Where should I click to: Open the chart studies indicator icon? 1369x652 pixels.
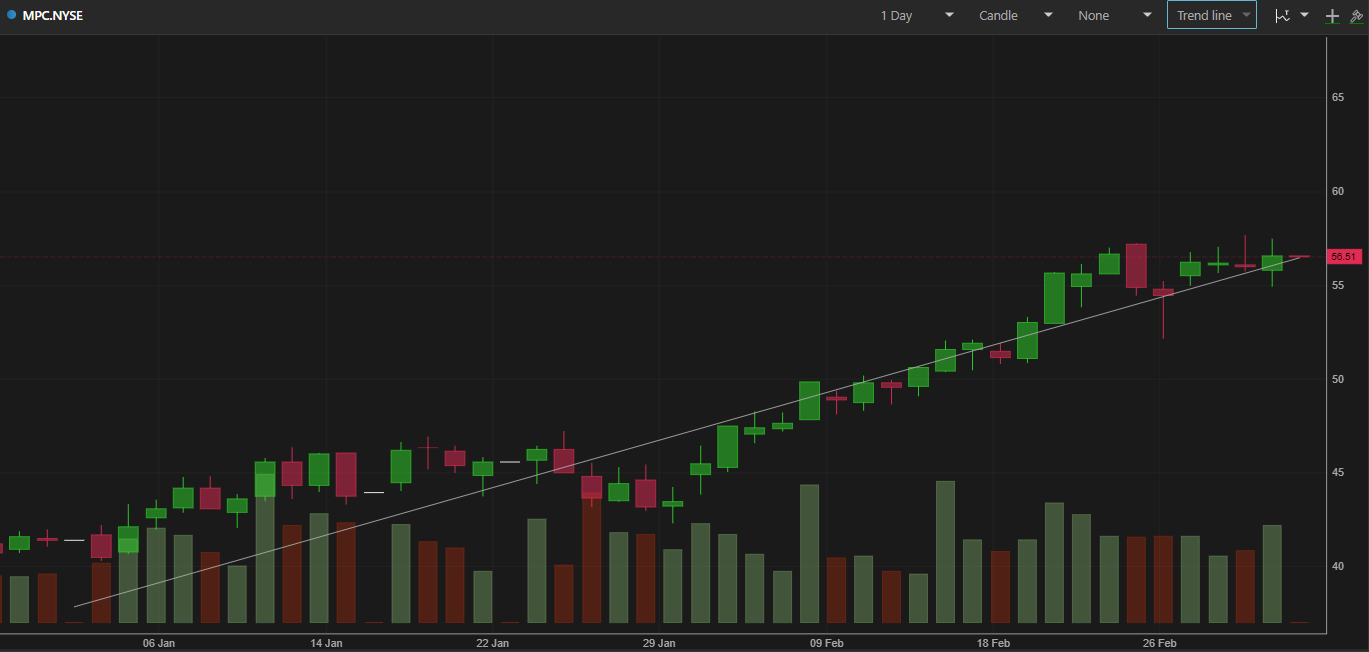tap(1282, 16)
